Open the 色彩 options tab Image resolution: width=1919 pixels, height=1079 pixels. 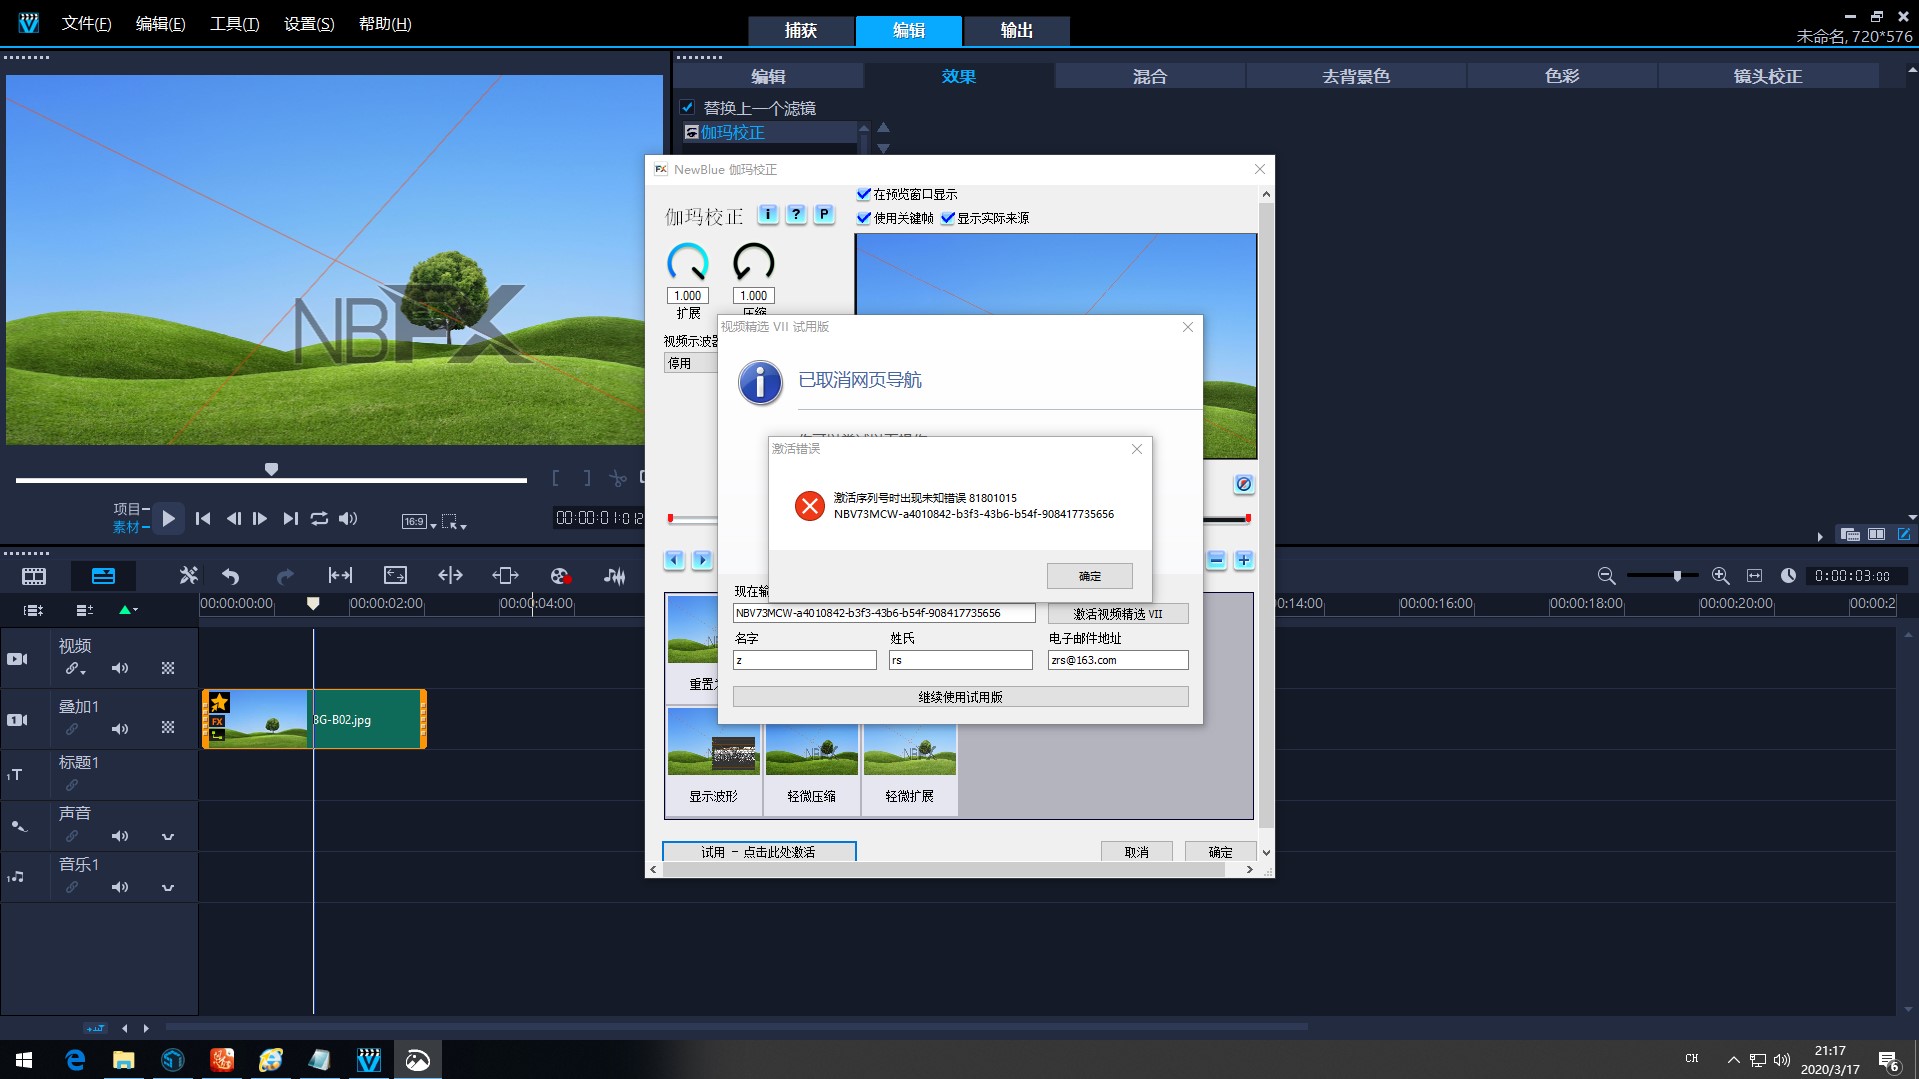click(x=1562, y=76)
